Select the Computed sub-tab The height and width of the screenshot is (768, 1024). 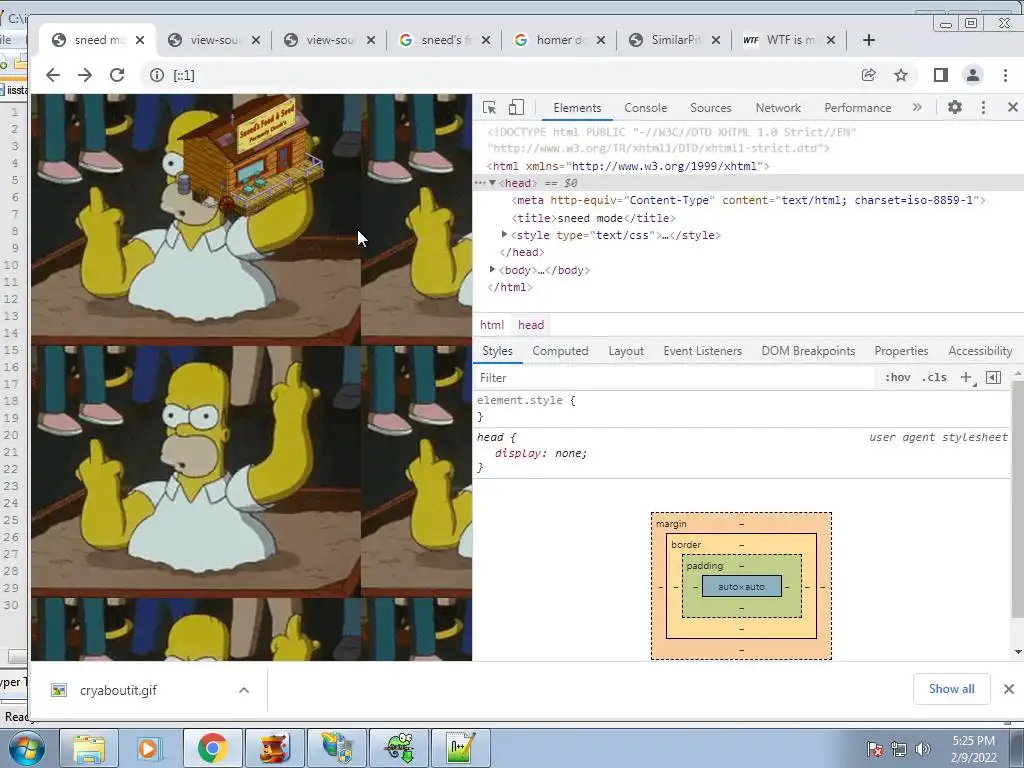pos(560,351)
